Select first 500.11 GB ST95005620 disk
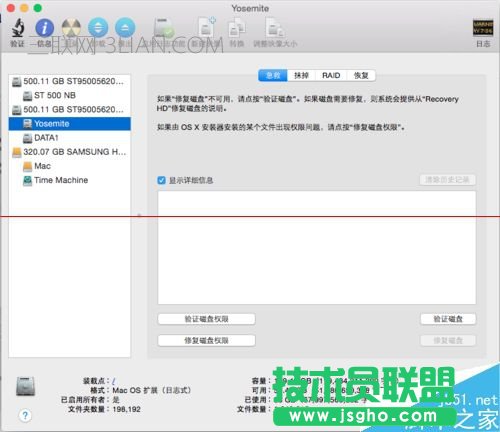 (69, 81)
